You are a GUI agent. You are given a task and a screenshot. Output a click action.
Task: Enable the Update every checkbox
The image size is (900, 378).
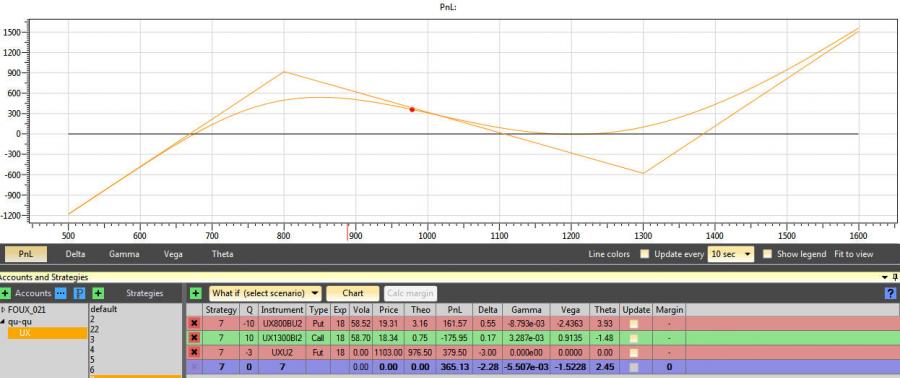click(x=645, y=254)
